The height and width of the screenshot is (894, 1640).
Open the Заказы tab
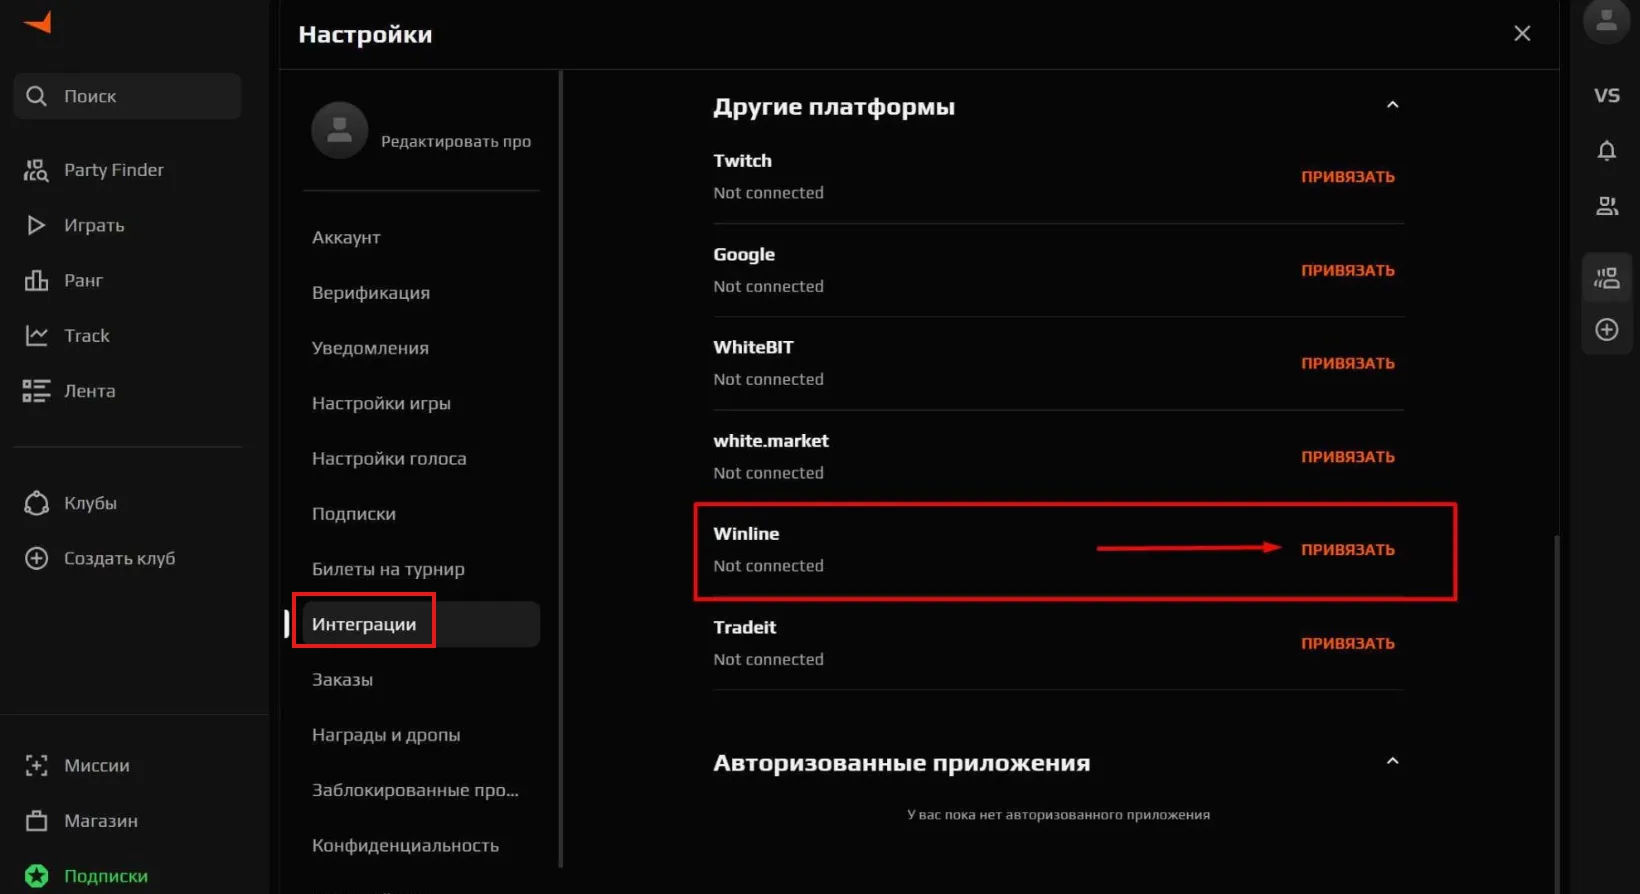coord(342,680)
